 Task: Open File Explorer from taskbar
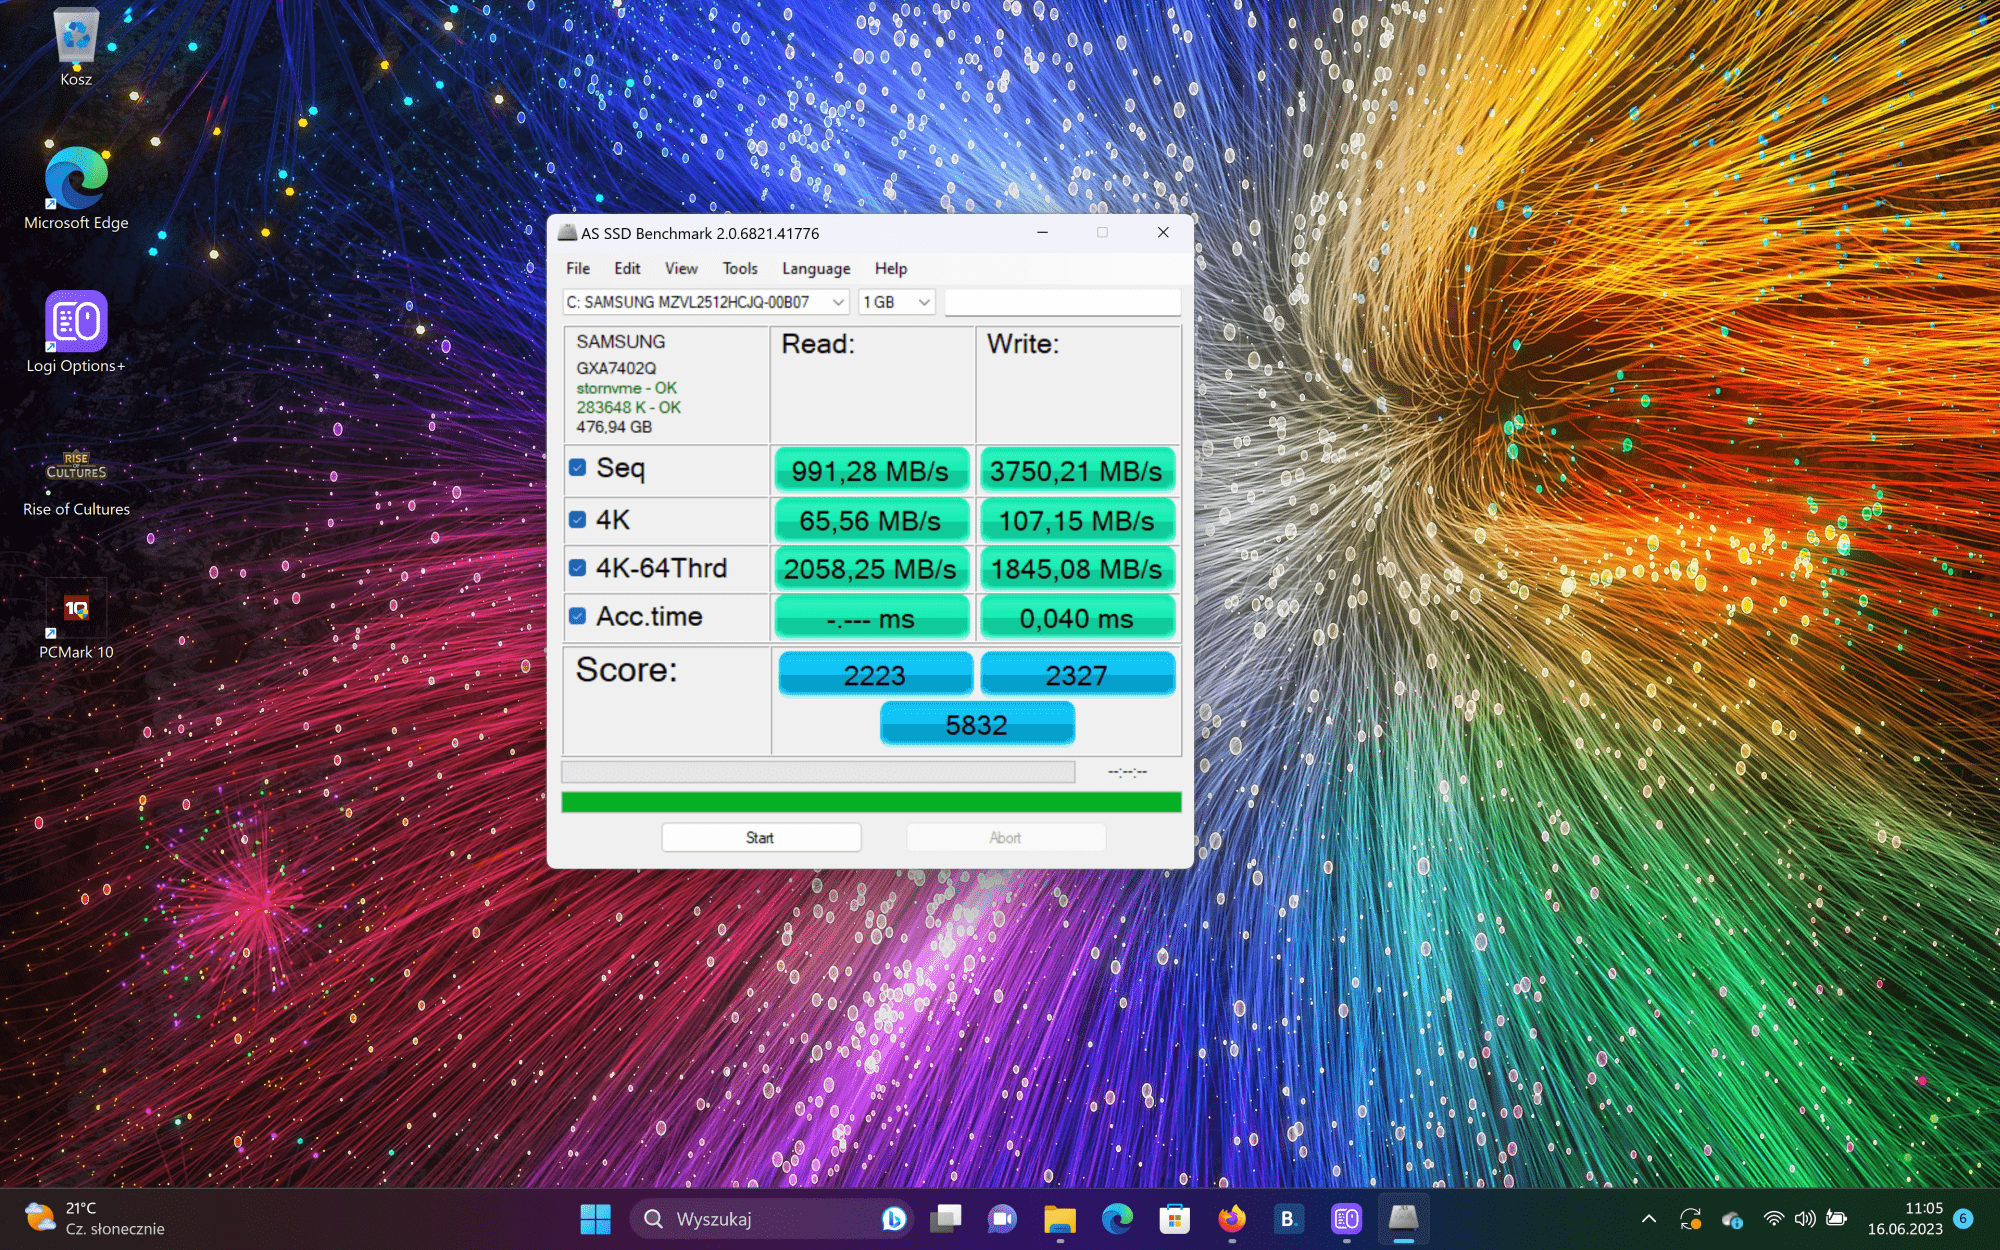(1059, 1218)
